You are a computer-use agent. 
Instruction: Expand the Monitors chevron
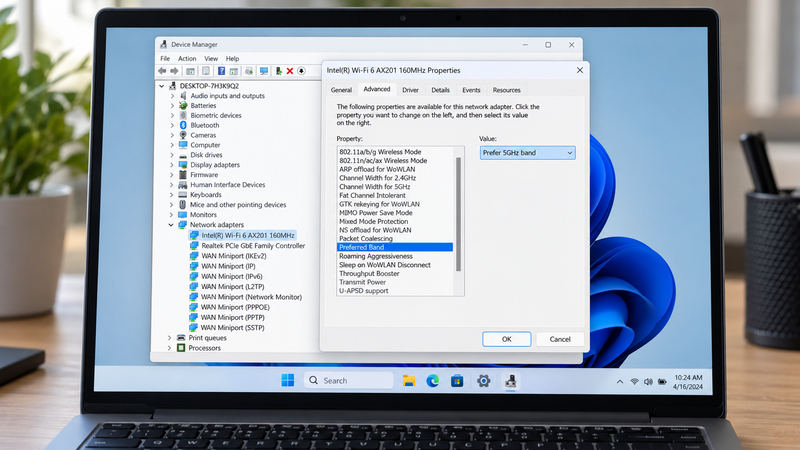tap(171, 215)
